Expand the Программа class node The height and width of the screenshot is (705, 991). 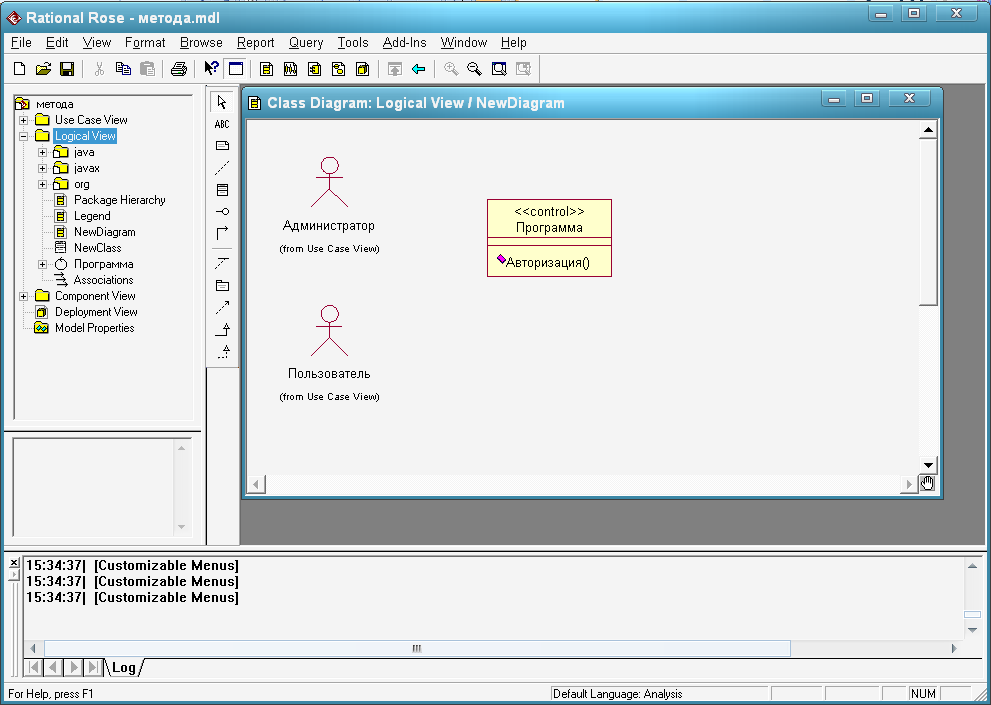pos(42,264)
